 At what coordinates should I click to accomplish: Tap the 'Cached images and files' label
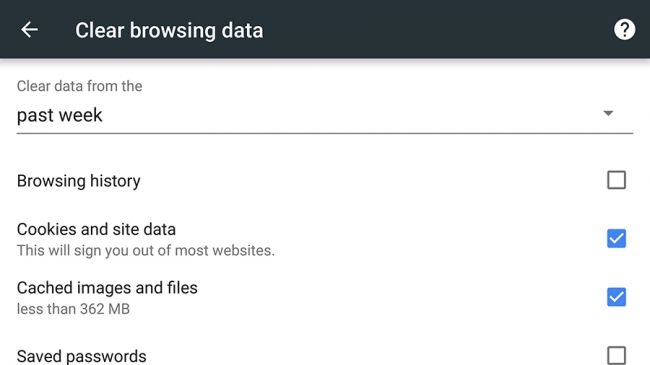click(x=107, y=288)
